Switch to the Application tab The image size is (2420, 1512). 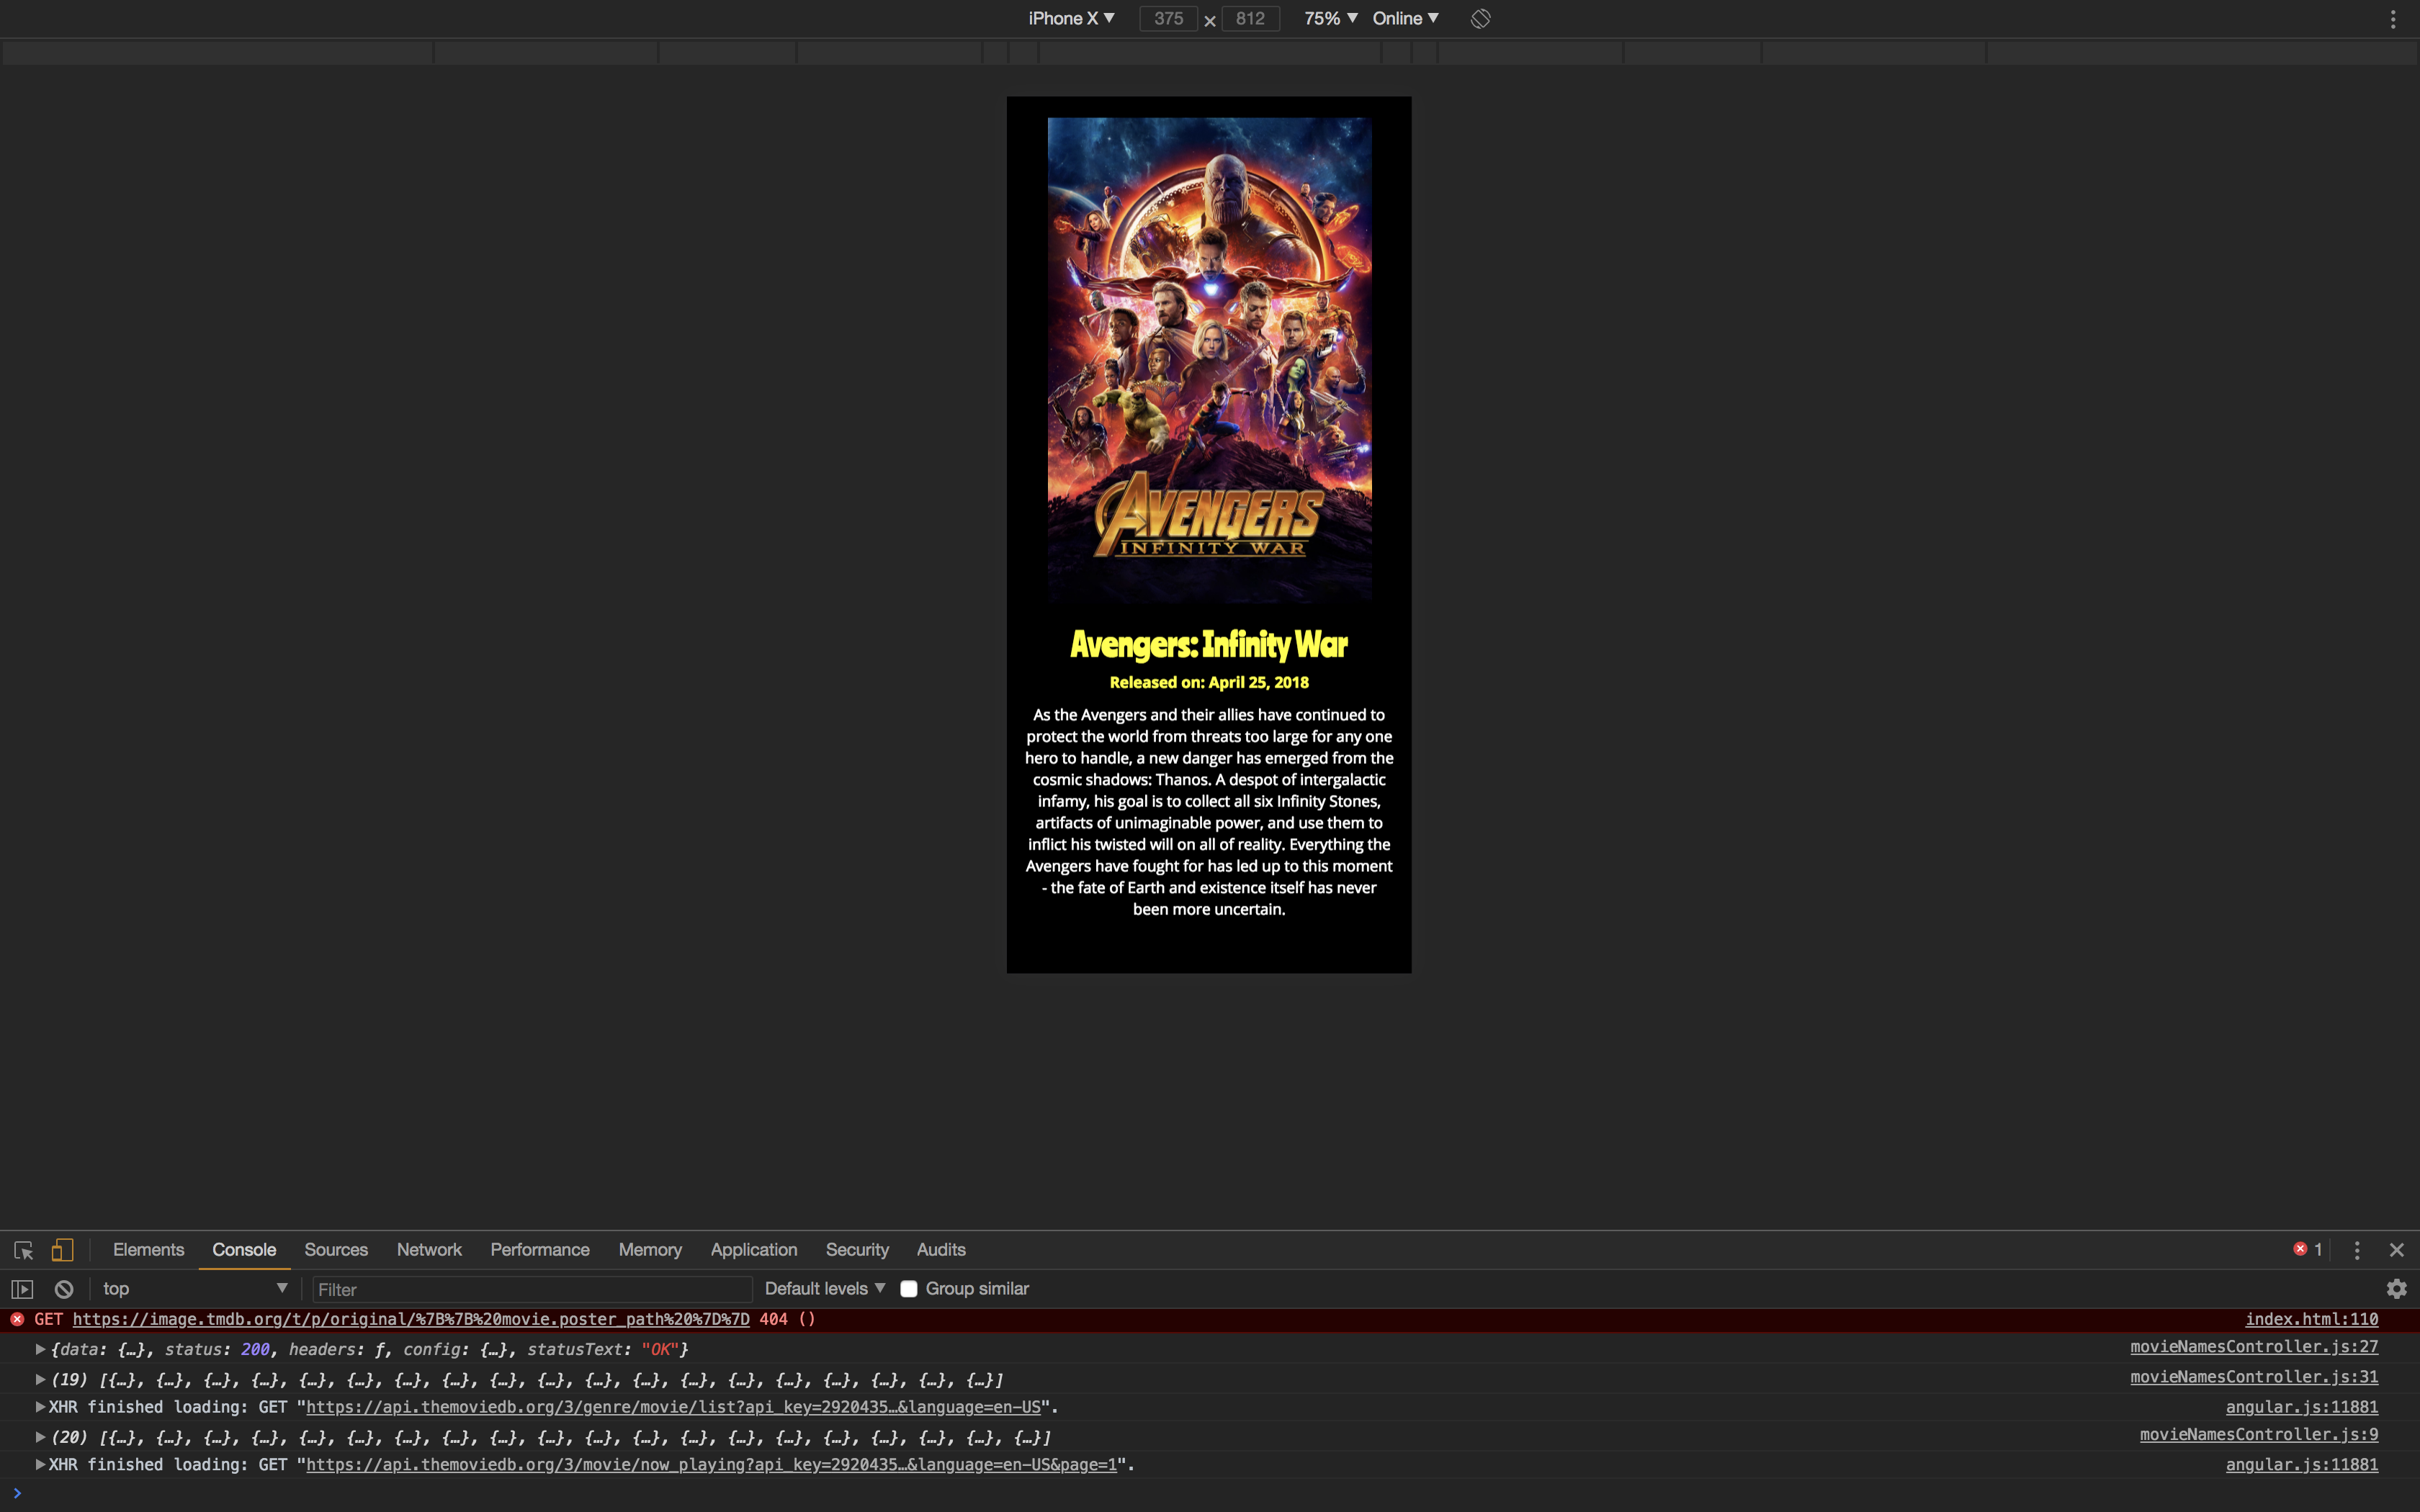point(753,1249)
